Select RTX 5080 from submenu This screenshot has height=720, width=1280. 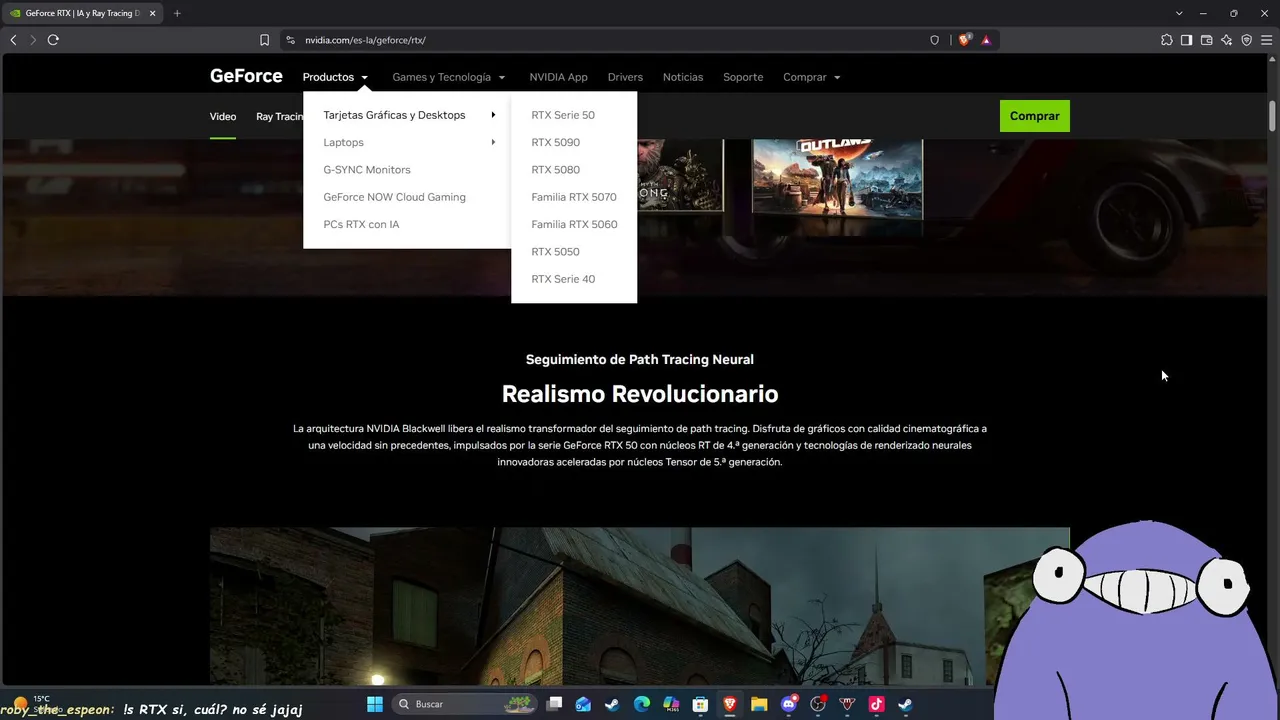coord(555,170)
